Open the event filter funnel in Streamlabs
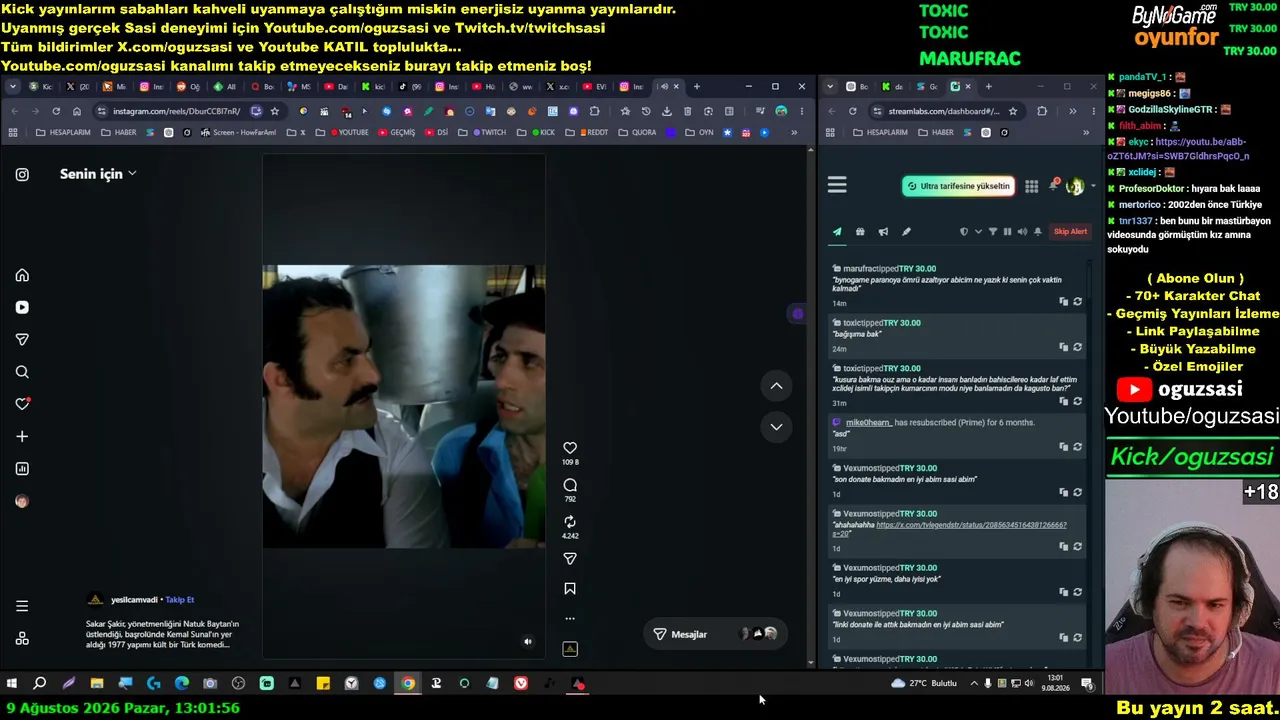This screenshot has height=720, width=1280. tap(993, 232)
